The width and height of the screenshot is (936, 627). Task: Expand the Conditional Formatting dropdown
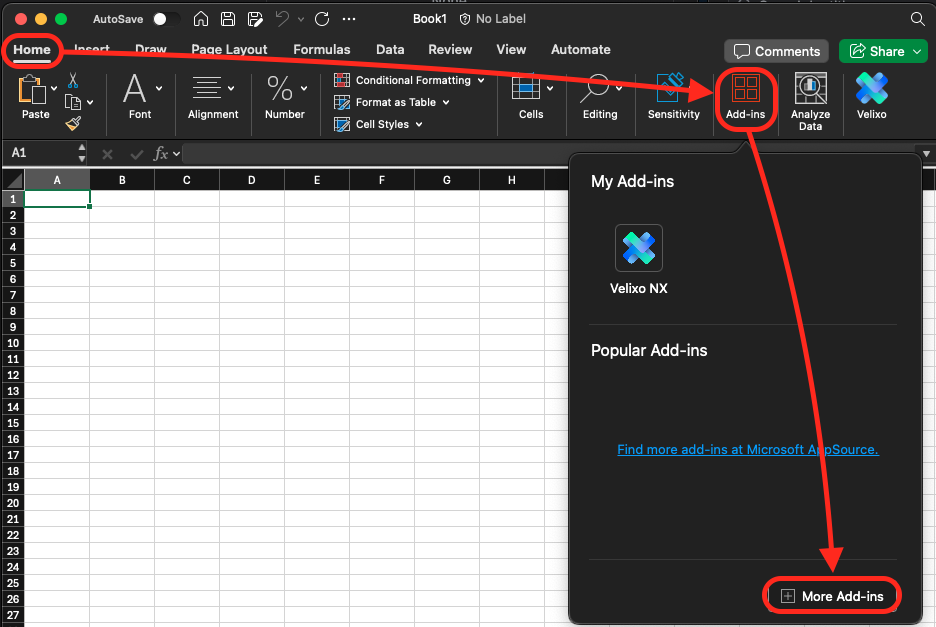coord(481,80)
